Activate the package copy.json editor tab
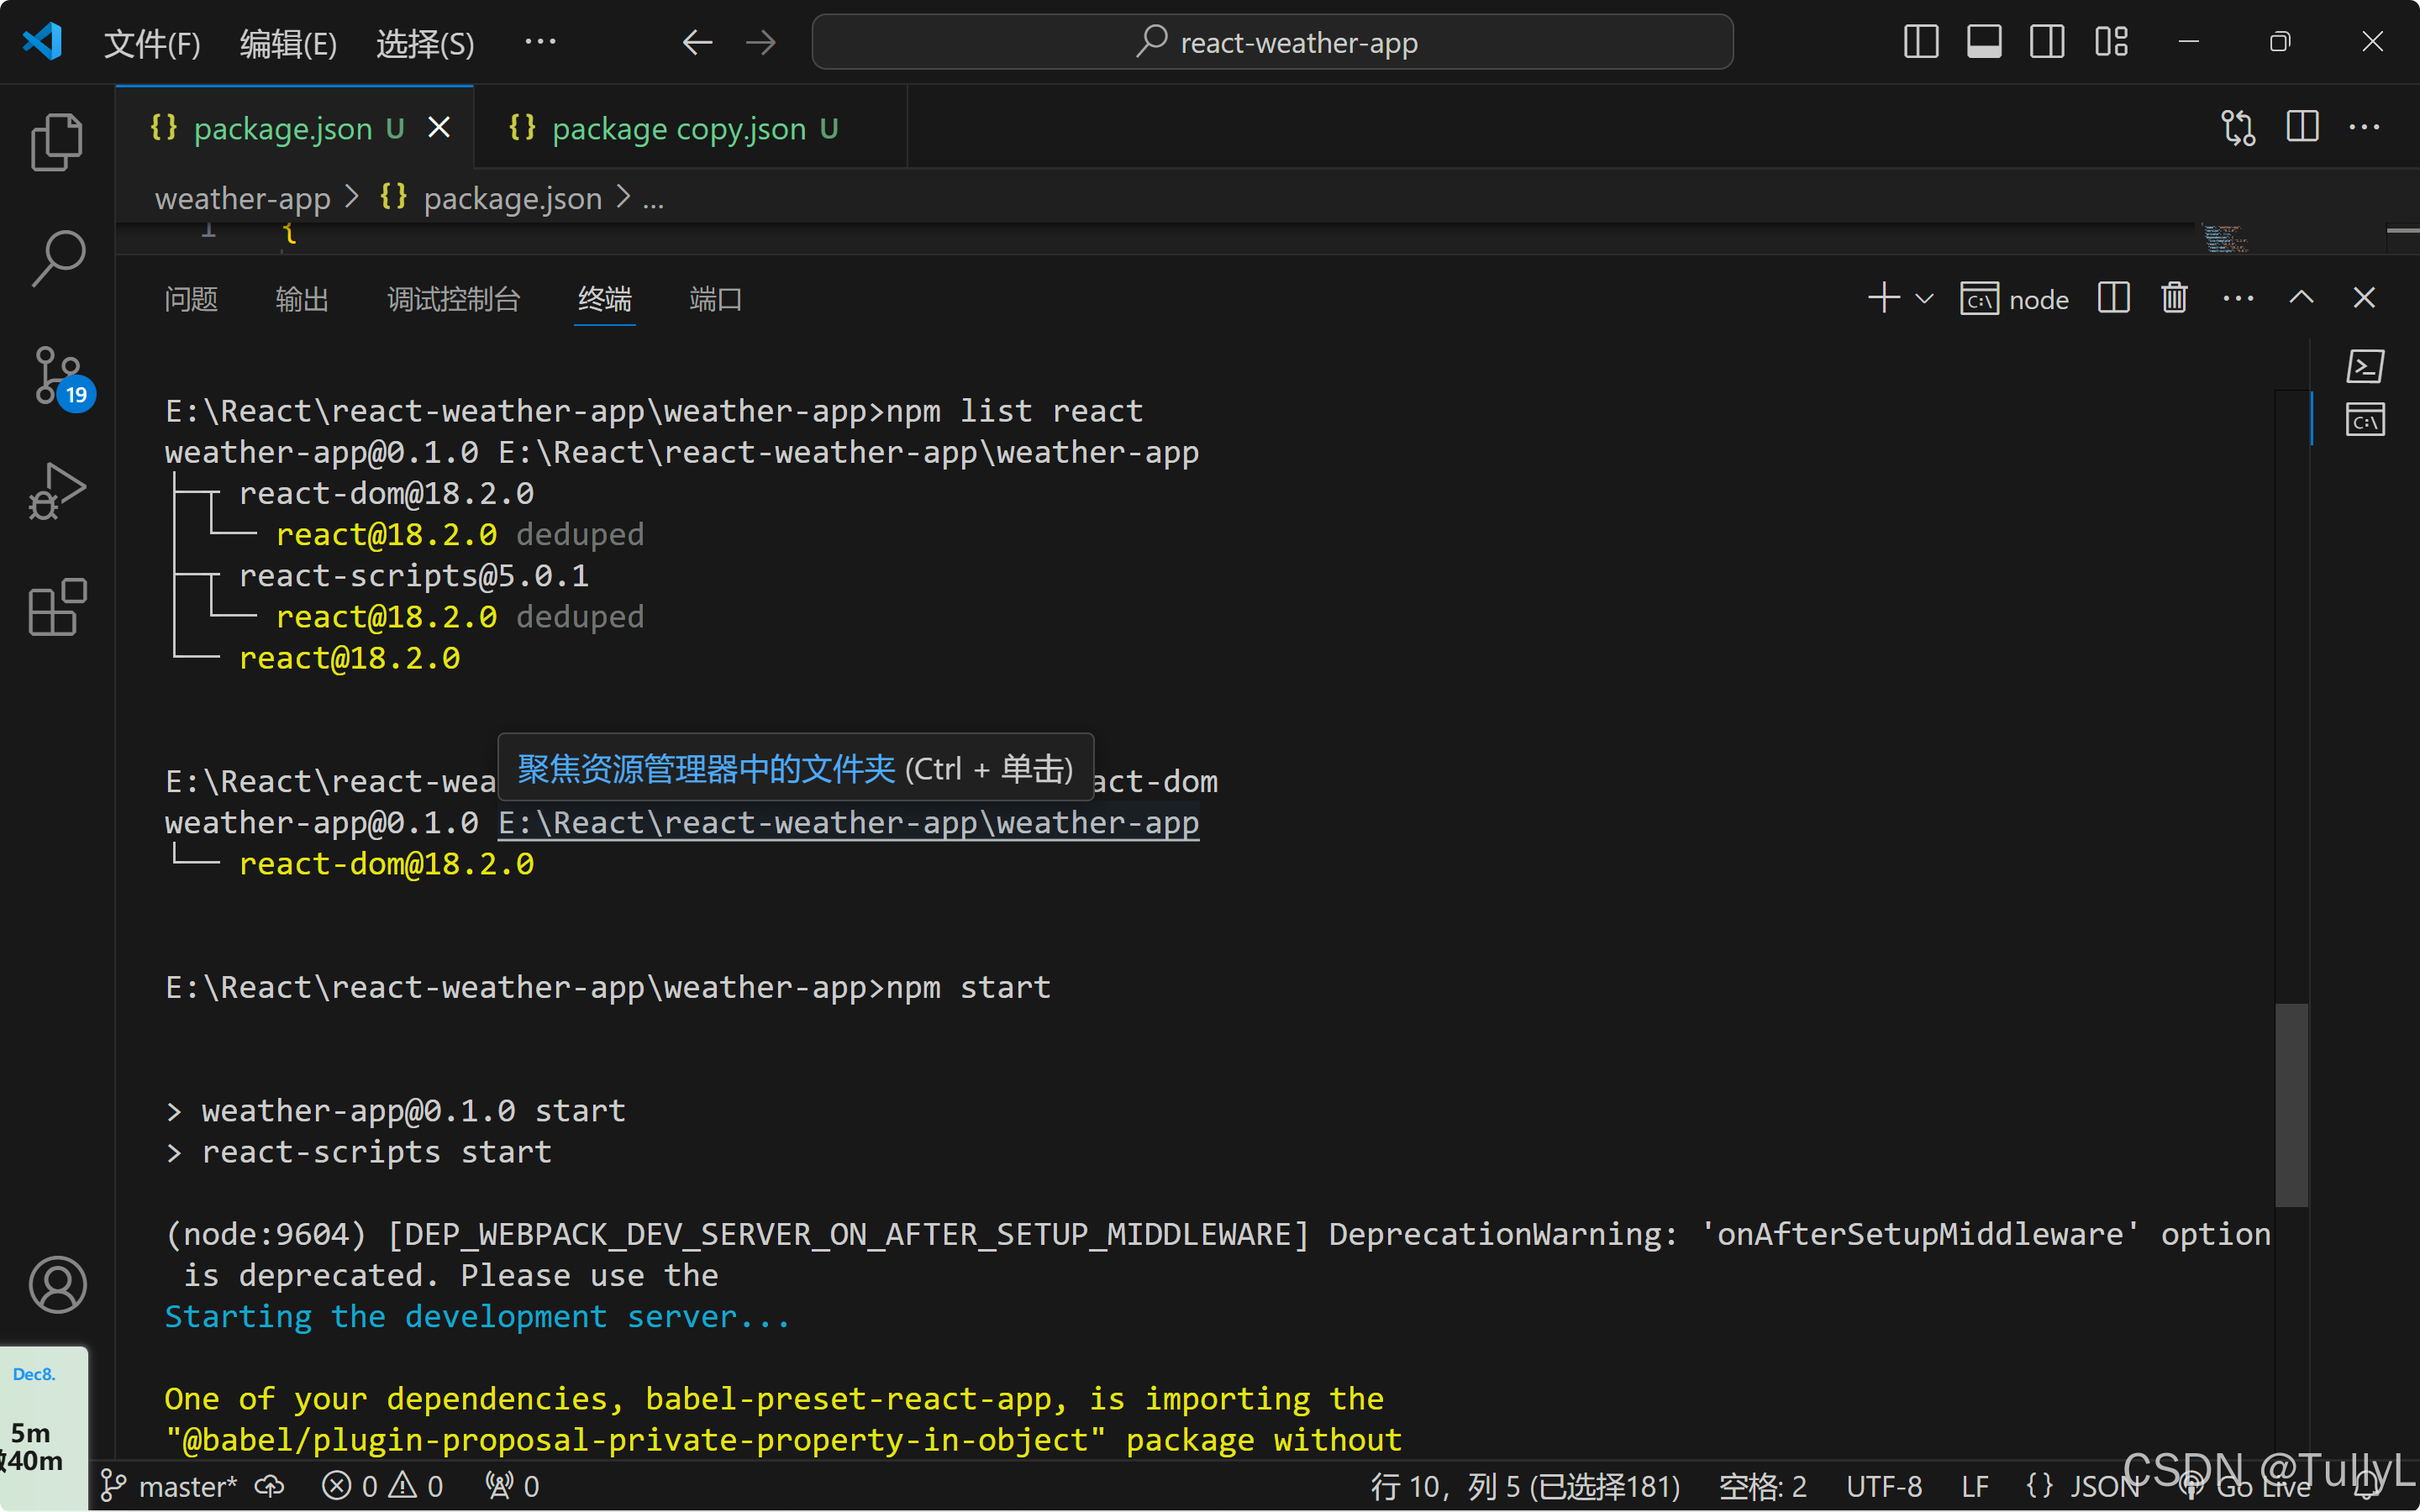2420x1512 pixels. [x=690, y=128]
